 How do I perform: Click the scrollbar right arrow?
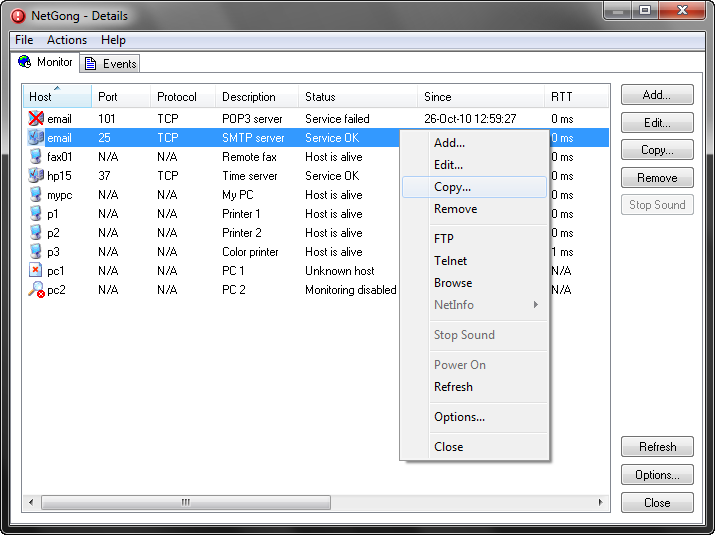click(601, 502)
